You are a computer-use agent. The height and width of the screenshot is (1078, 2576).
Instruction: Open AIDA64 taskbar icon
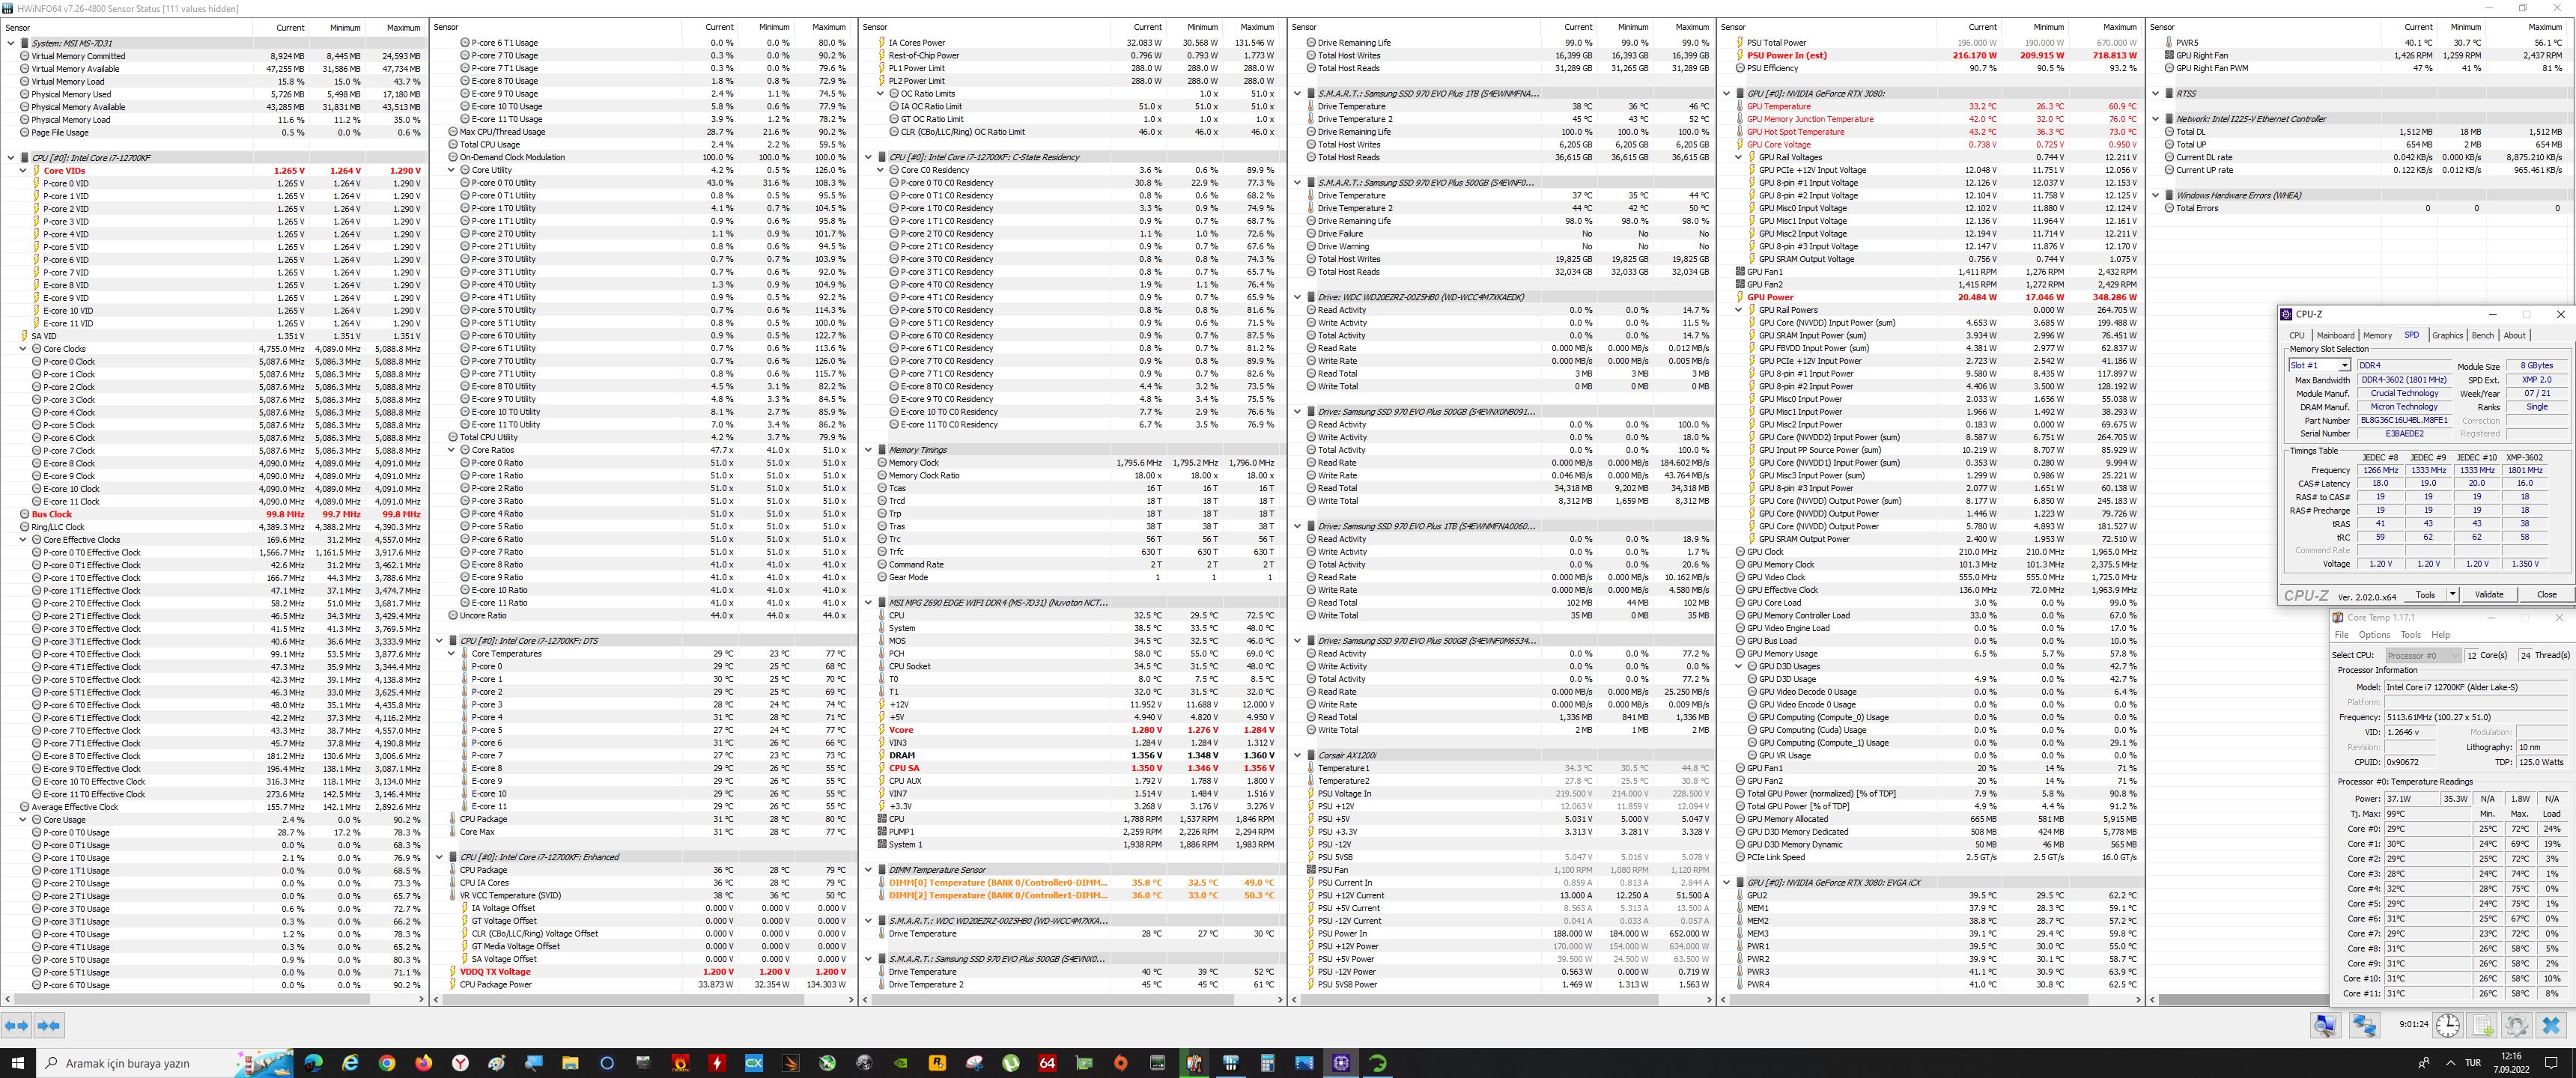[1047, 1063]
